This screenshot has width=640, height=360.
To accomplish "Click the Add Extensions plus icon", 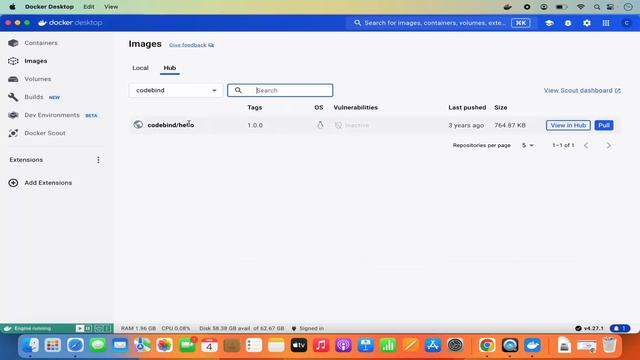I will click(x=13, y=183).
